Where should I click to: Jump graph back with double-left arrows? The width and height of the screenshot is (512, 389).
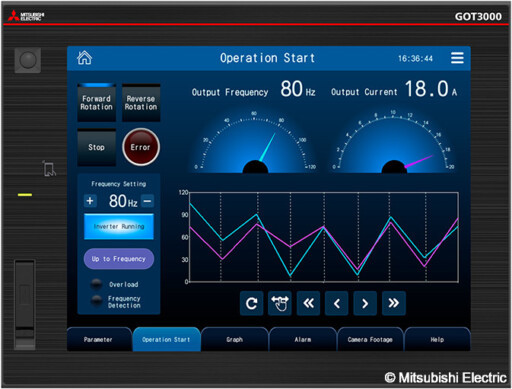tap(308, 303)
